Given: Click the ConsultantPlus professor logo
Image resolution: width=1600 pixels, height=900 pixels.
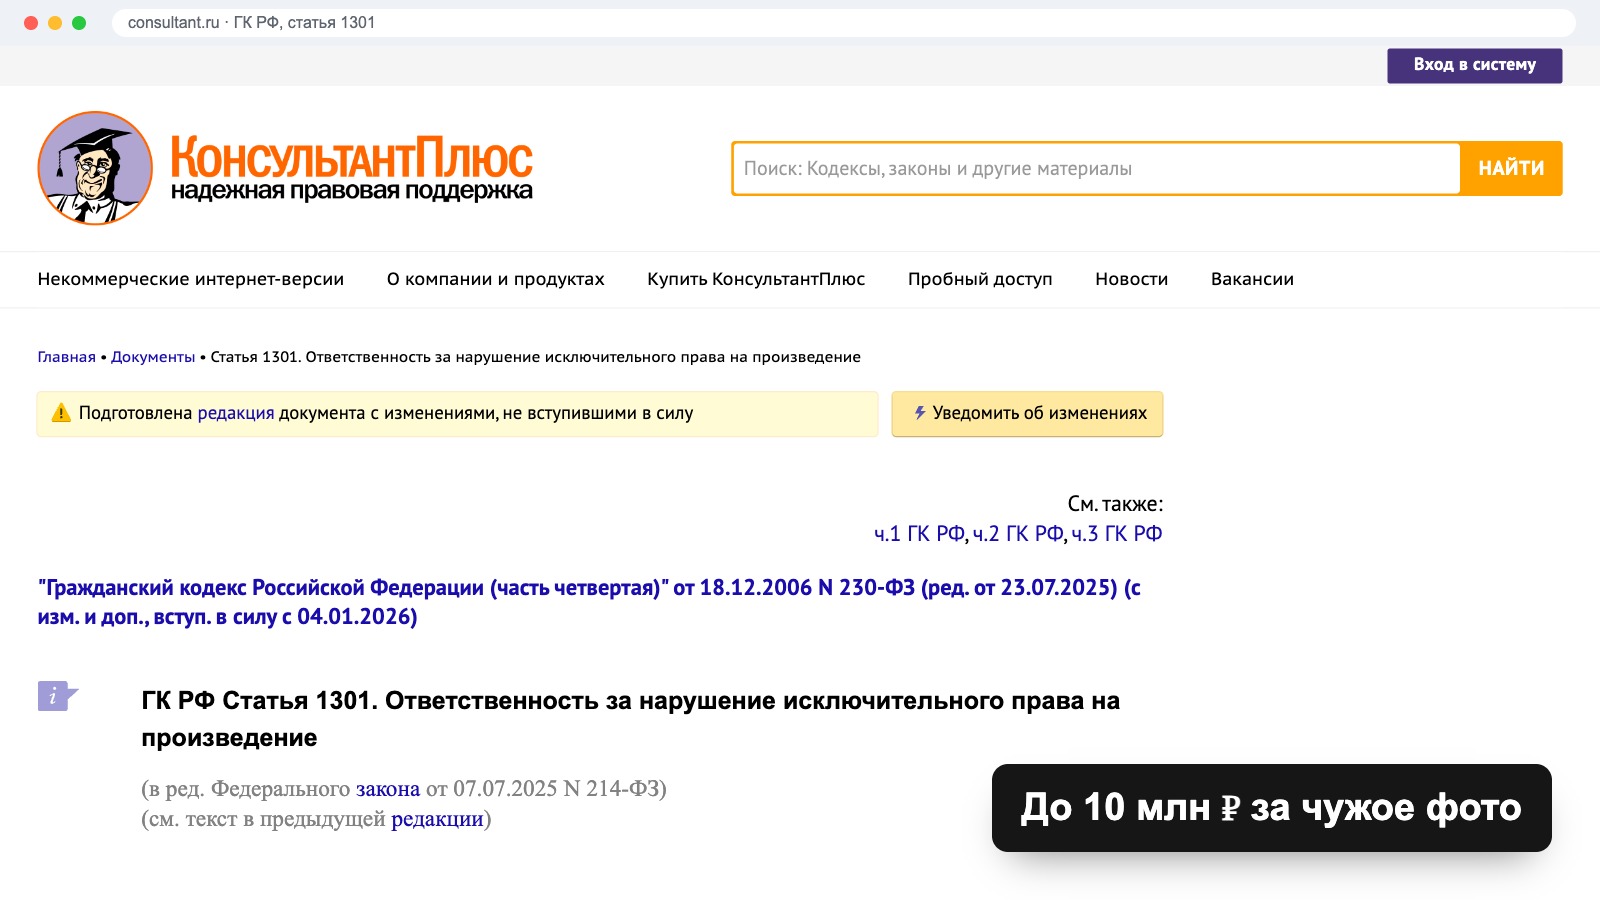Looking at the screenshot, I should [x=95, y=168].
